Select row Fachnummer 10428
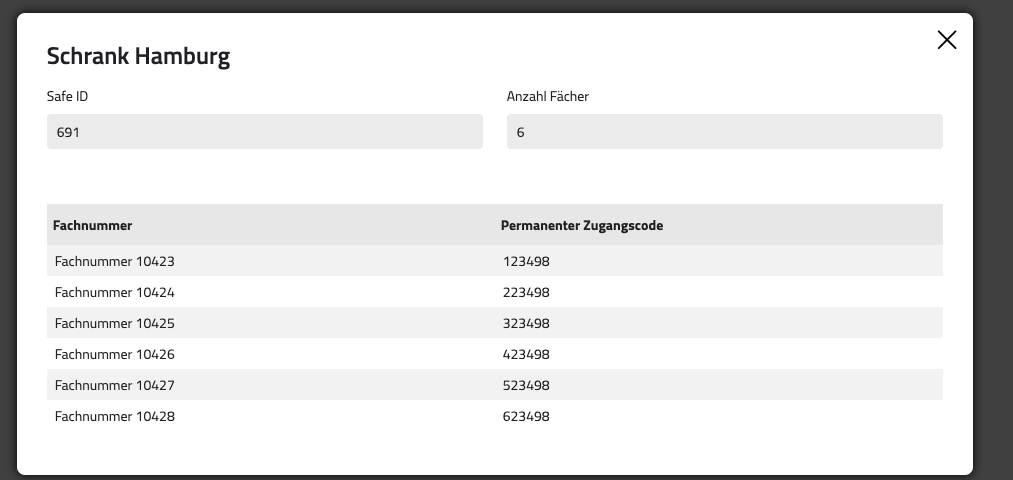The height and width of the screenshot is (480, 1013). 115,416
